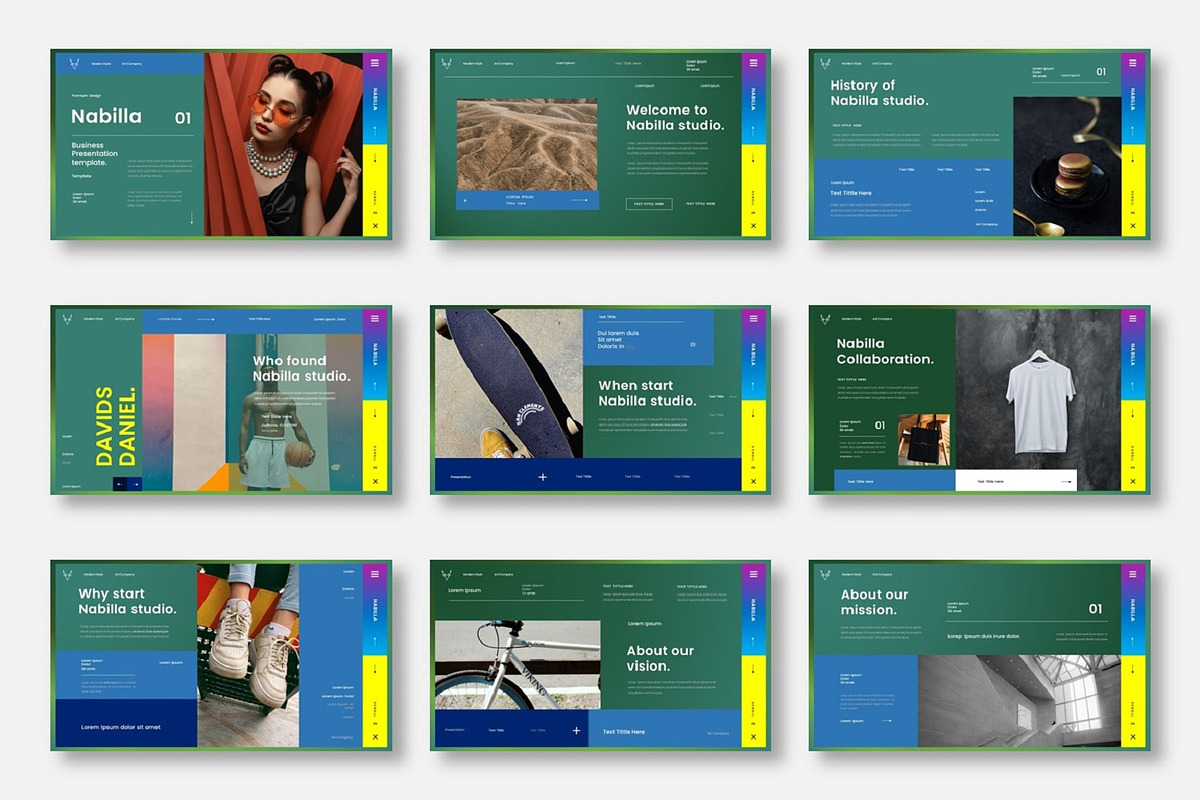
Task: Click the Lorem Ipsum arrow link on mission slide
Action: pos(866,720)
